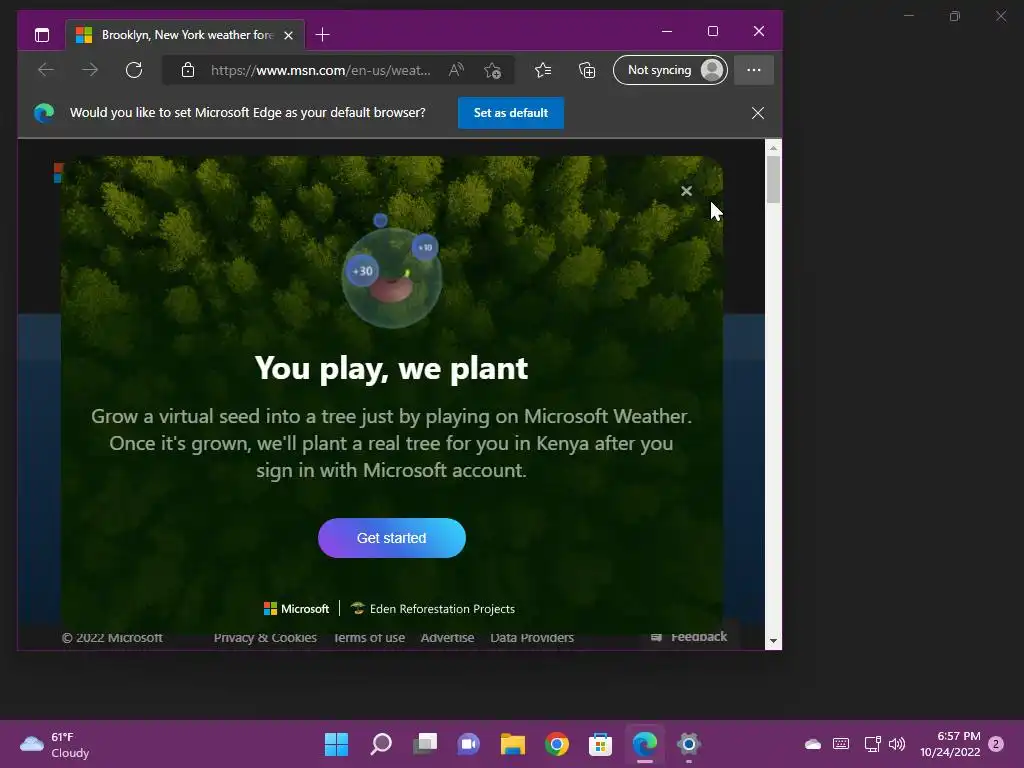Viewport: 1024px width, 768px height.
Task: Click the page scrollbar up arrow
Action: pos(773,148)
